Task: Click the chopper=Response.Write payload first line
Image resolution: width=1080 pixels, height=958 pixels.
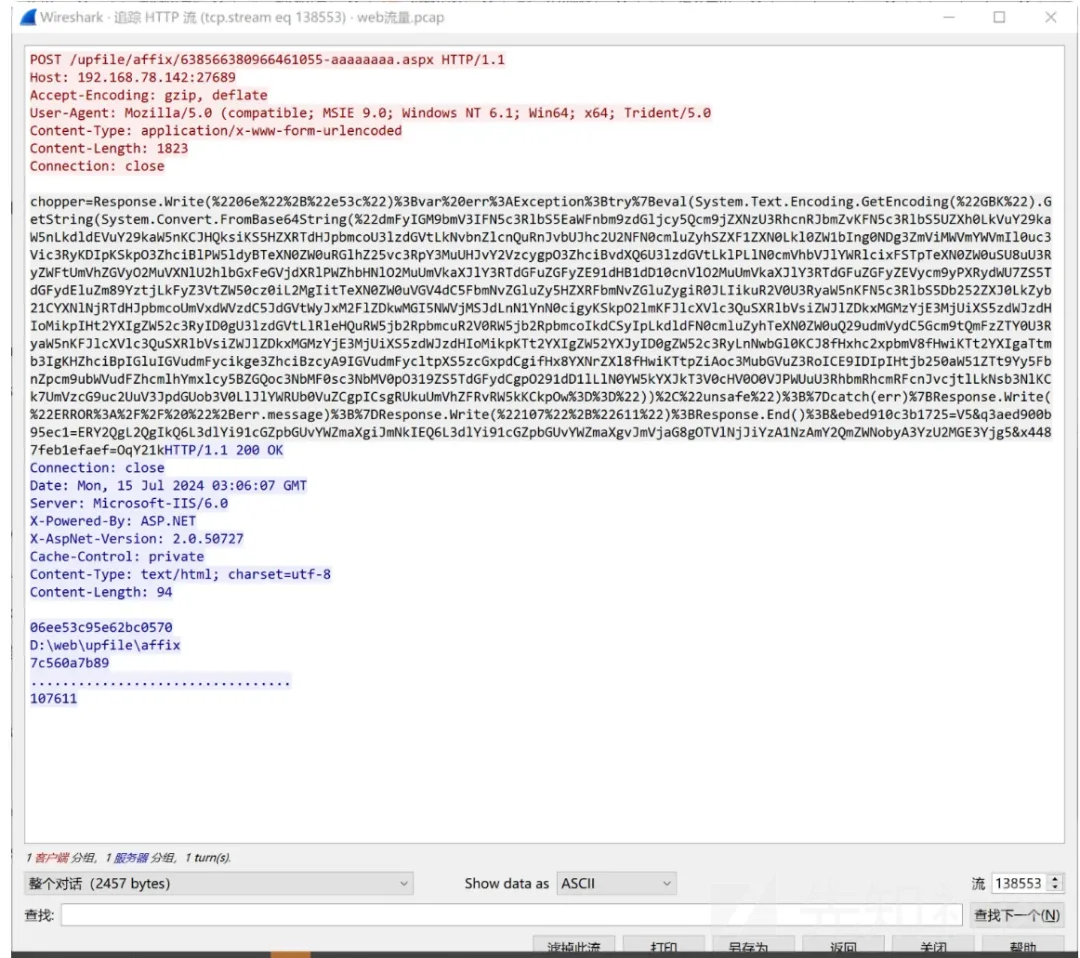Action: 541,202
